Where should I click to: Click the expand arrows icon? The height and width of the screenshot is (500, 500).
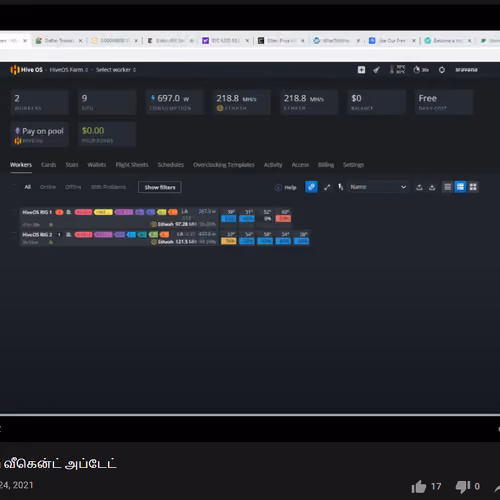(327, 187)
